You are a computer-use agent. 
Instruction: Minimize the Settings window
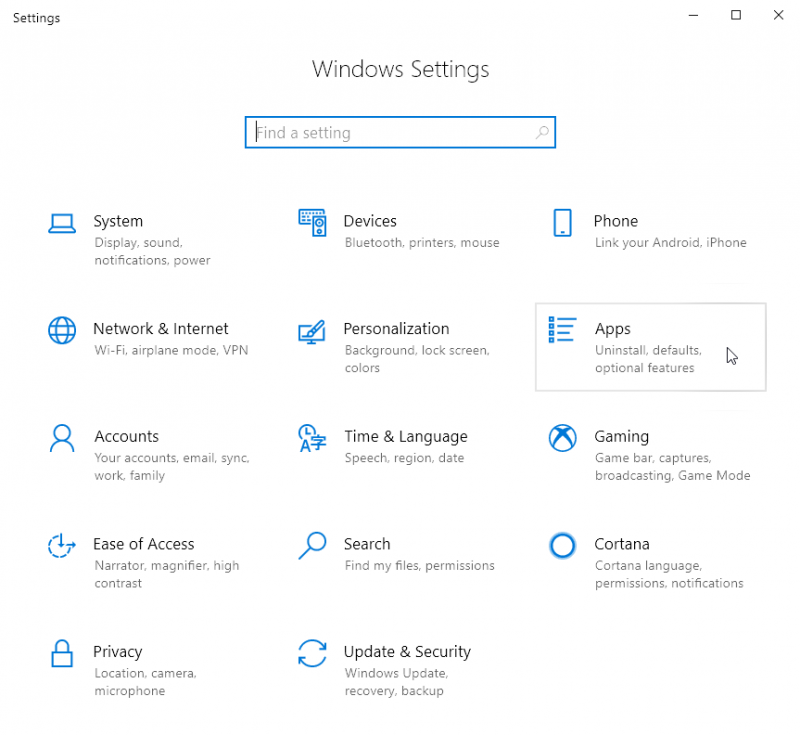pos(693,15)
